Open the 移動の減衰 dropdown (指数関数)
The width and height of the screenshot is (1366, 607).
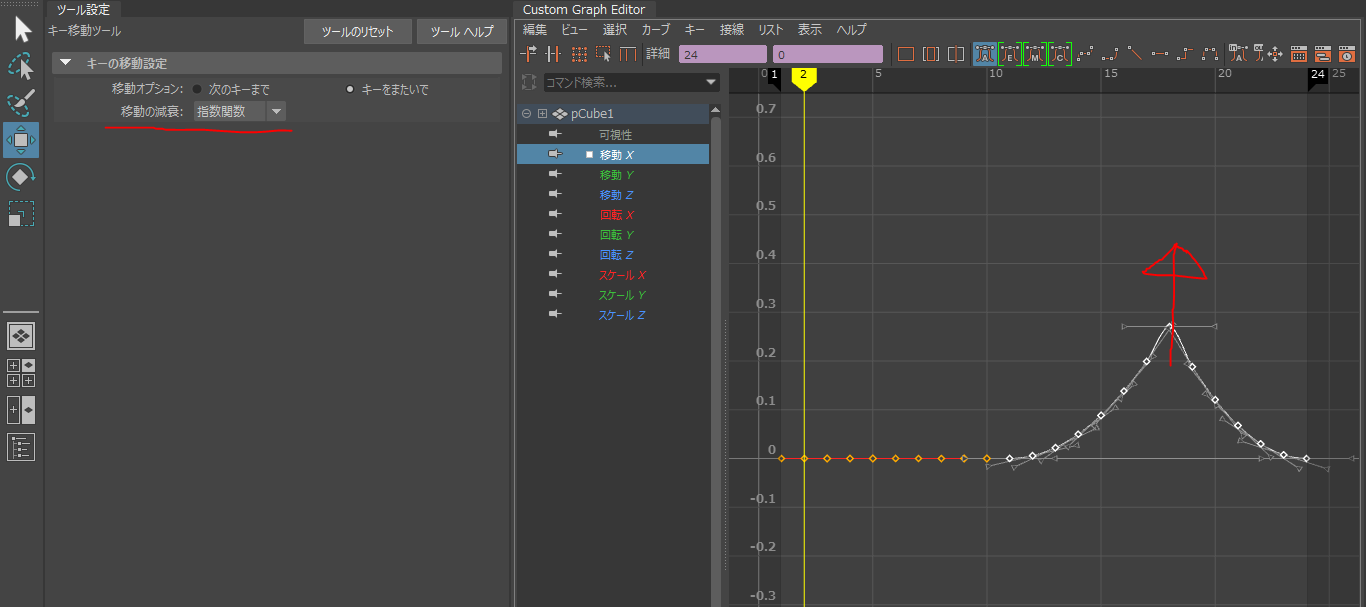pos(239,111)
